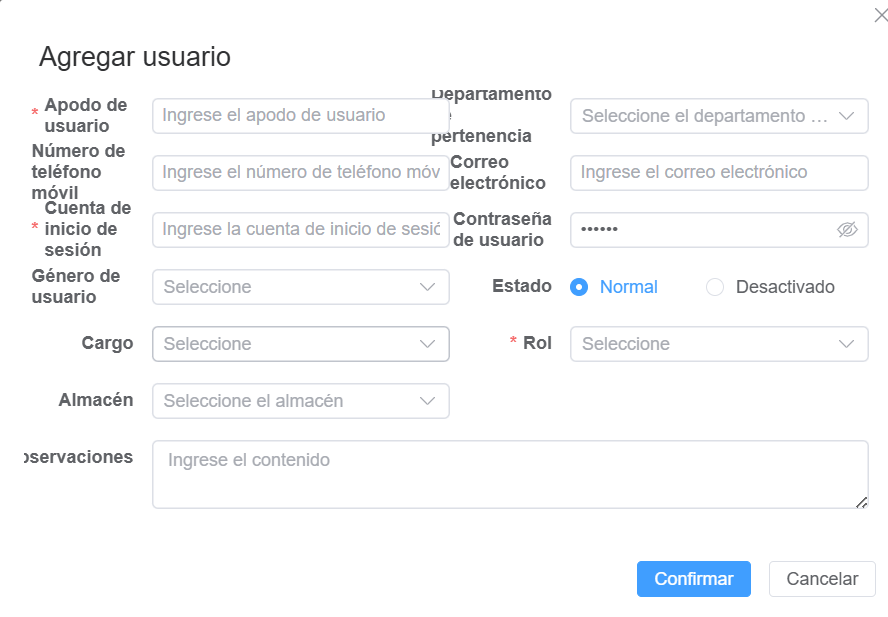Image resolution: width=888 pixels, height=617 pixels.
Task: Open the Almacén warehouse dropdown
Action: [300, 401]
